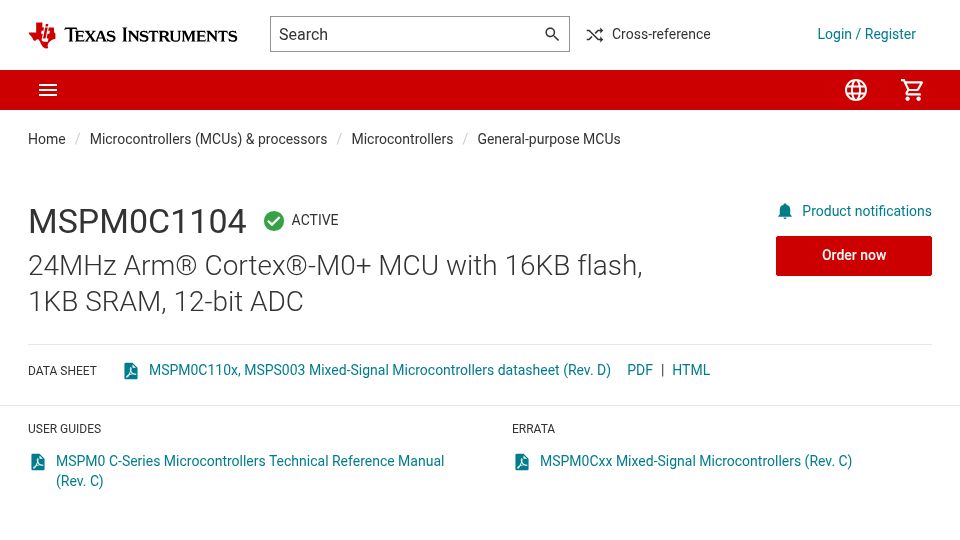Click the Technical Reference Manual PDF icon
This screenshot has height=540, width=960.
click(38, 462)
